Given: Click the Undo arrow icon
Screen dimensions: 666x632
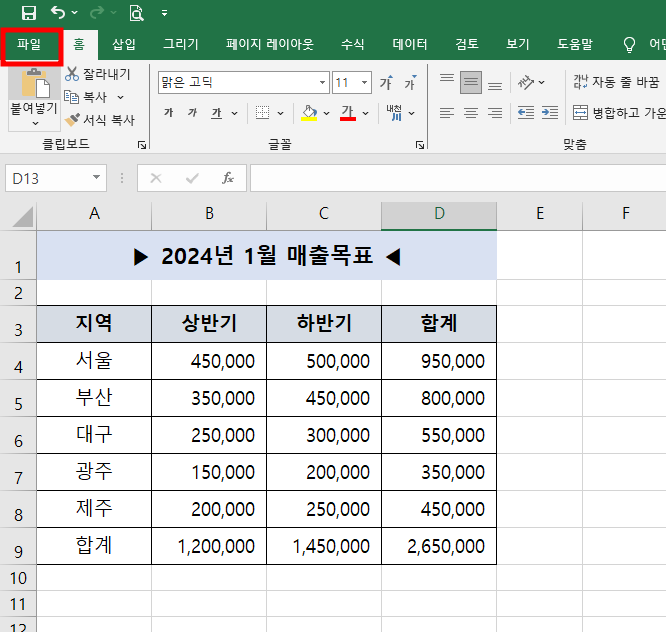Looking at the screenshot, I should 58,12.
